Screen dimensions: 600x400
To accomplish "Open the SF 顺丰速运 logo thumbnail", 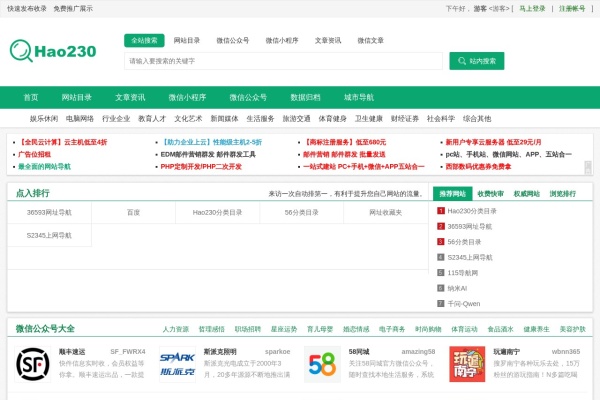I will pos(33,364).
